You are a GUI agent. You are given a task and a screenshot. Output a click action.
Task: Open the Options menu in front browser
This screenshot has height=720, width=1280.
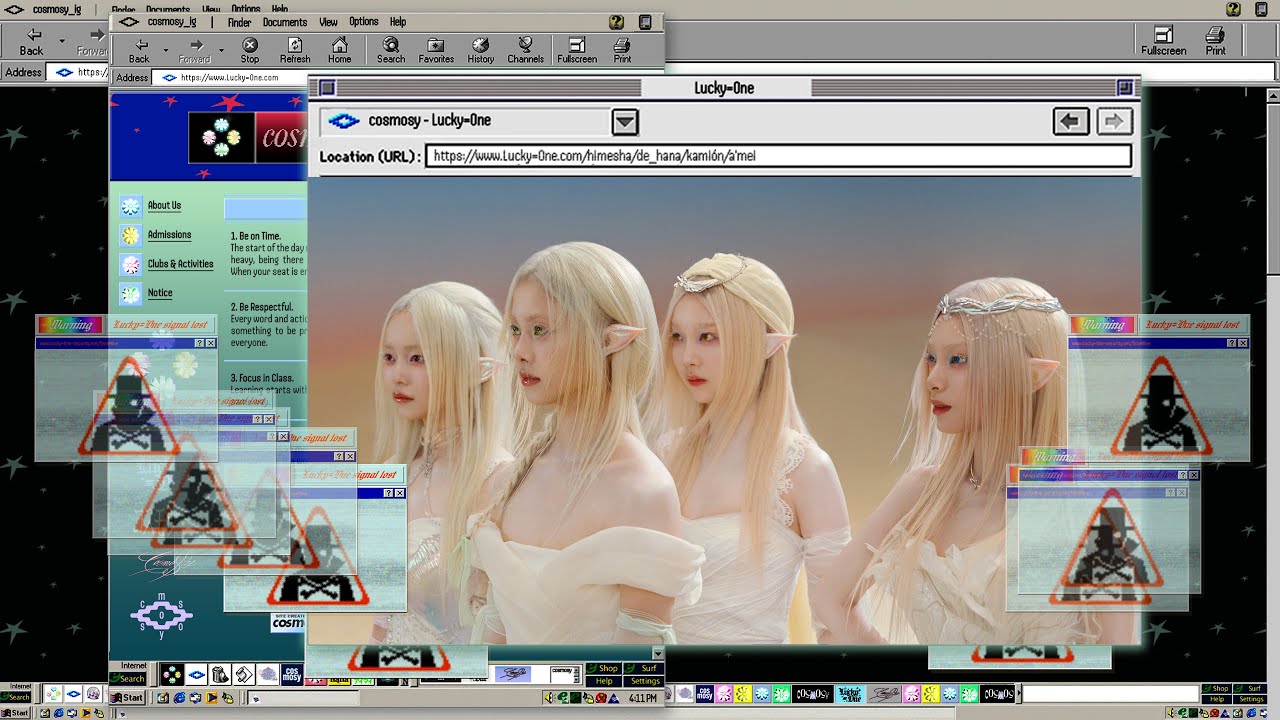pyautogui.click(x=364, y=22)
